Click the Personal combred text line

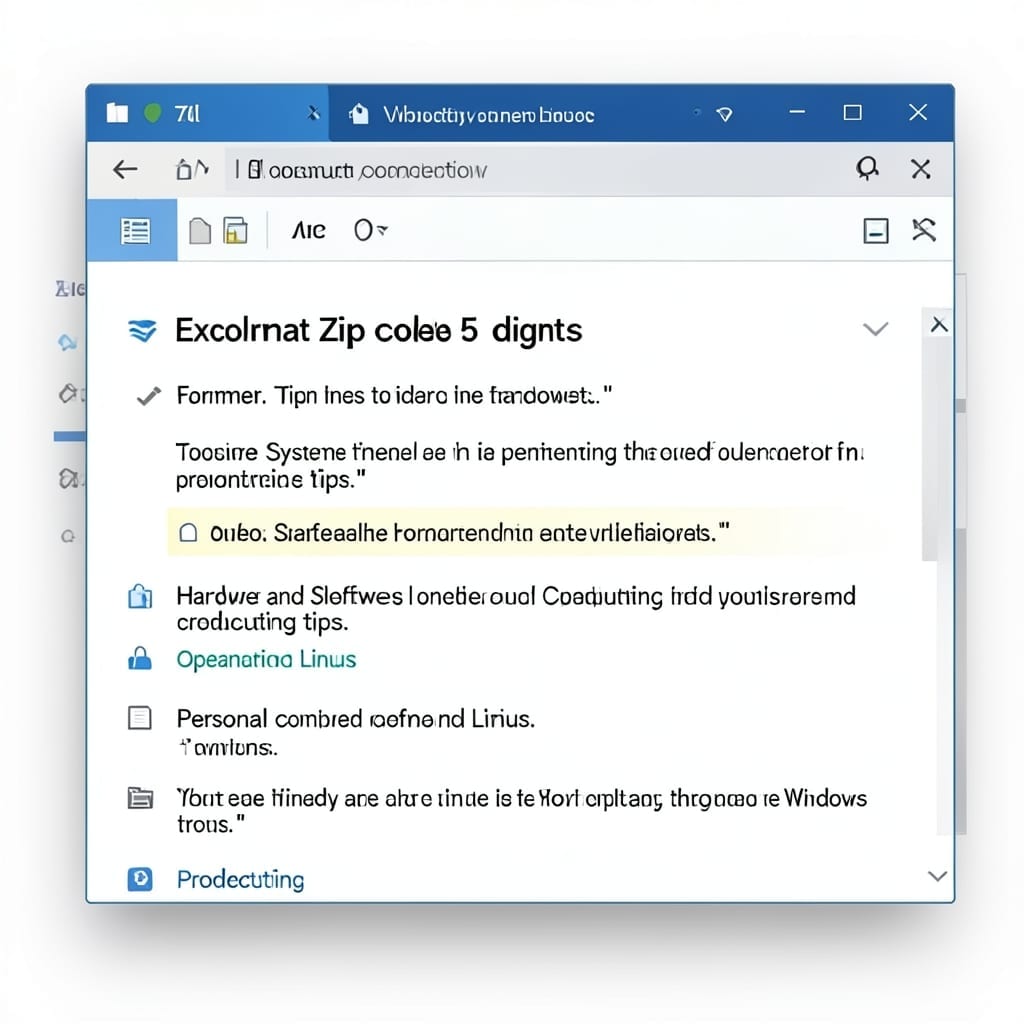point(356,719)
